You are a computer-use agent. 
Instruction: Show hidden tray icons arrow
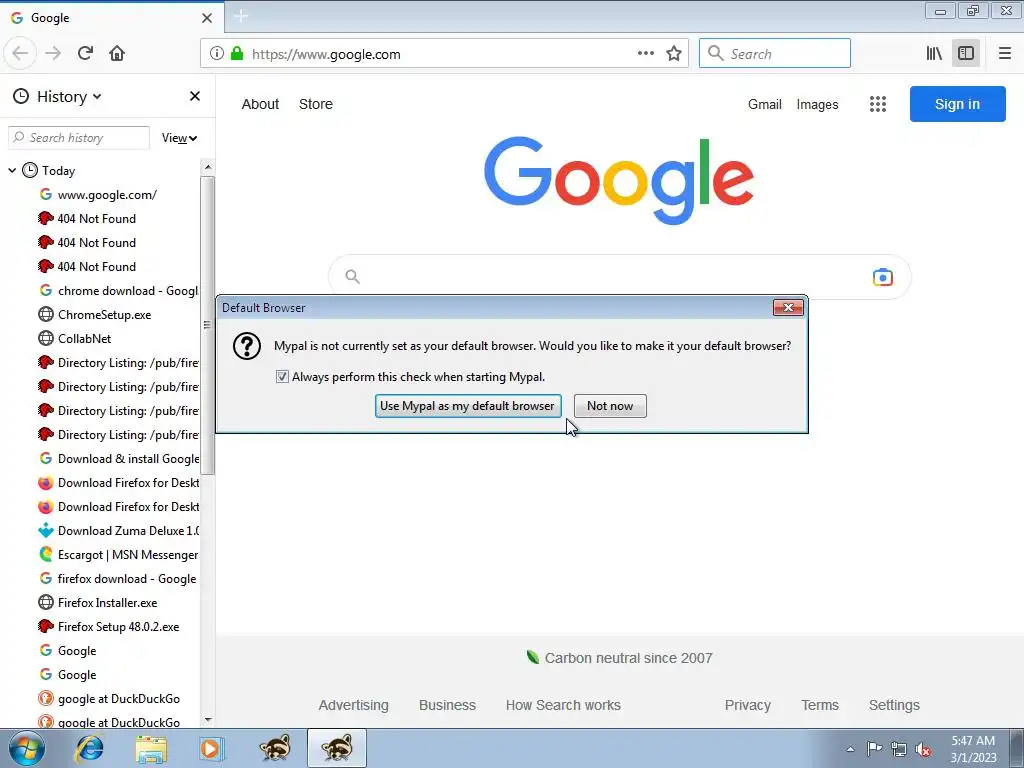tap(850, 749)
